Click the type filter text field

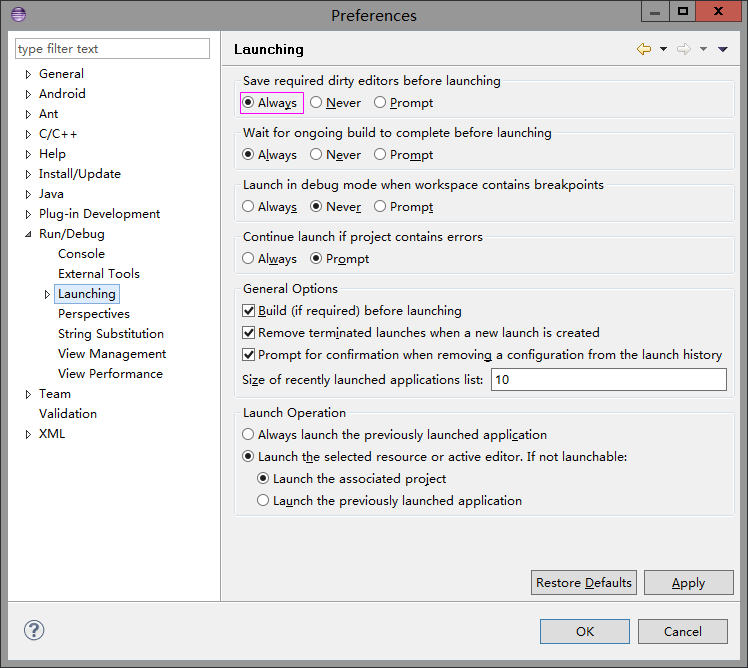tap(112, 49)
